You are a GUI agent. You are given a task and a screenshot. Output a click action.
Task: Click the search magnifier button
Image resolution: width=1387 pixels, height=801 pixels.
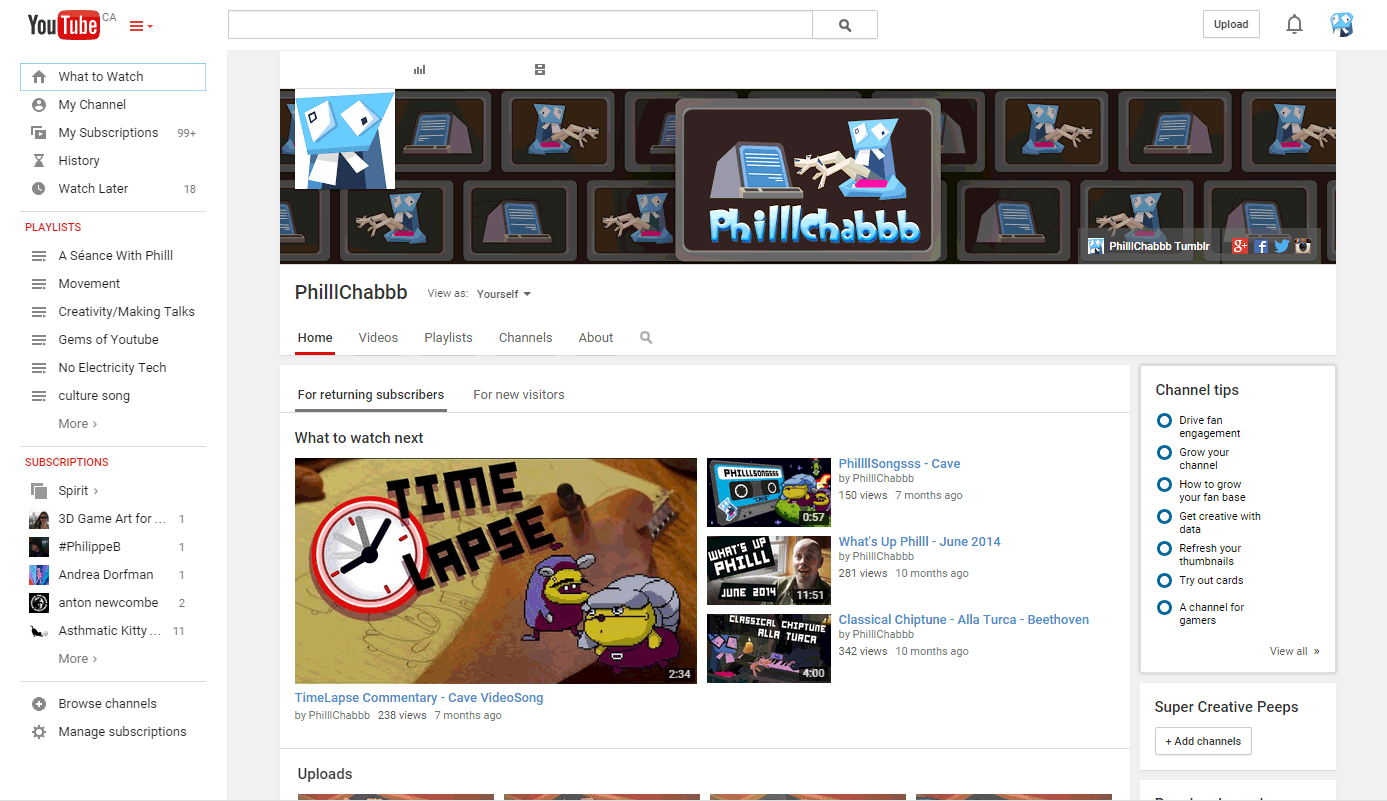(x=845, y=25)
